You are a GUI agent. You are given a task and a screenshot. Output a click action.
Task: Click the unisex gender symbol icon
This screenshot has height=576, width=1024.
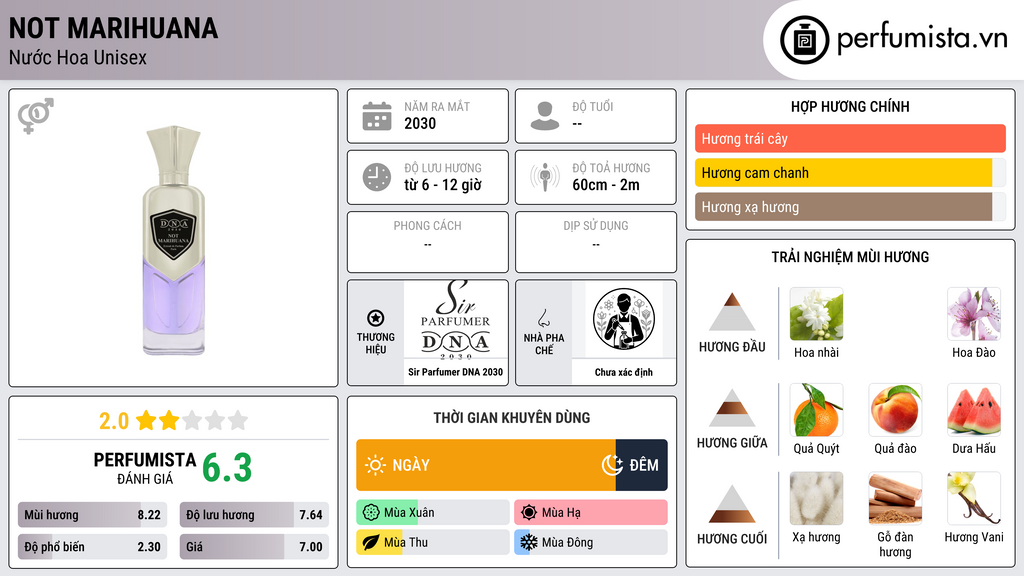[35, 116]
